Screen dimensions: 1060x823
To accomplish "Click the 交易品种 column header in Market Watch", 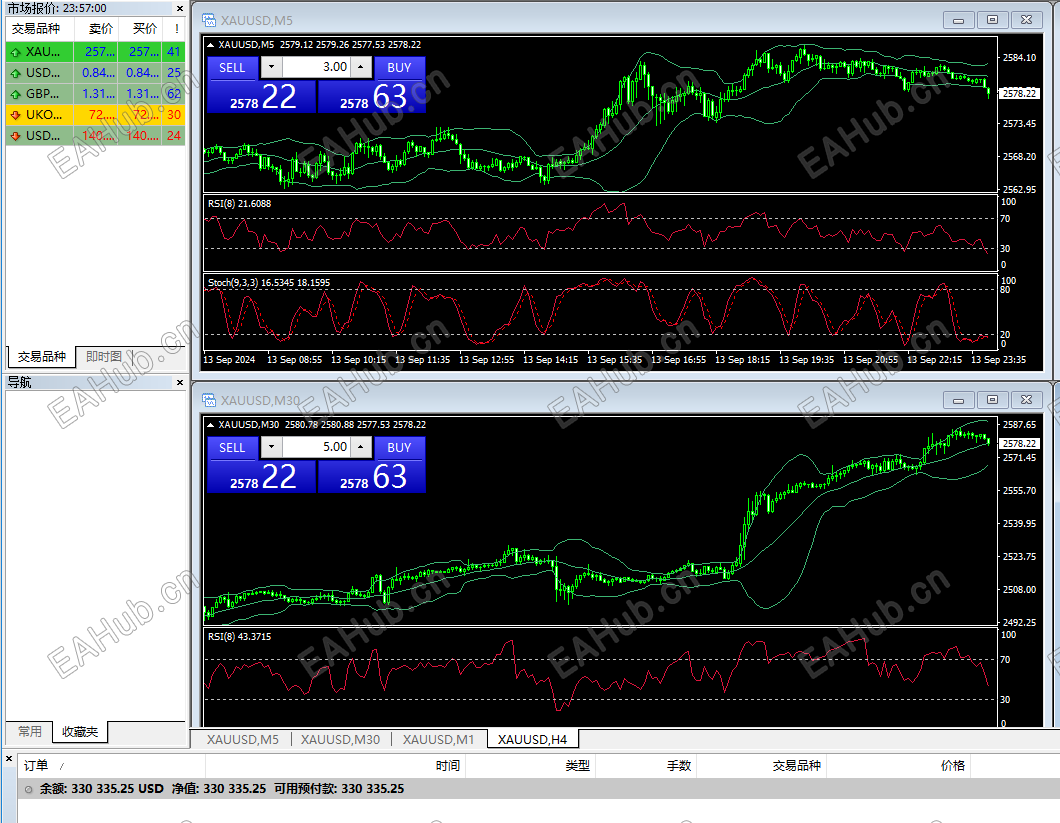I will click(x=39, y=28).
